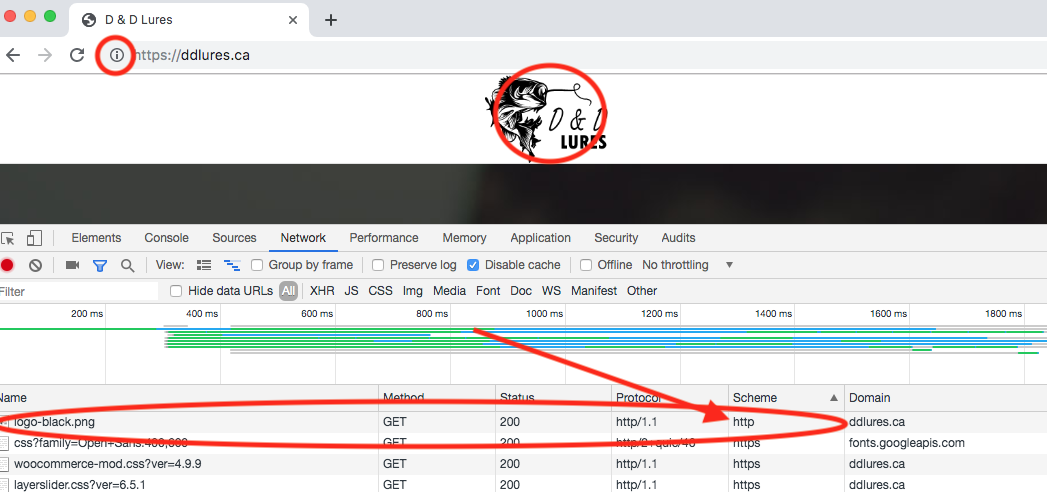This screenshot has width=1047, height=492.
Task: Open a new tab with plus button
Action: click(331, 20)
